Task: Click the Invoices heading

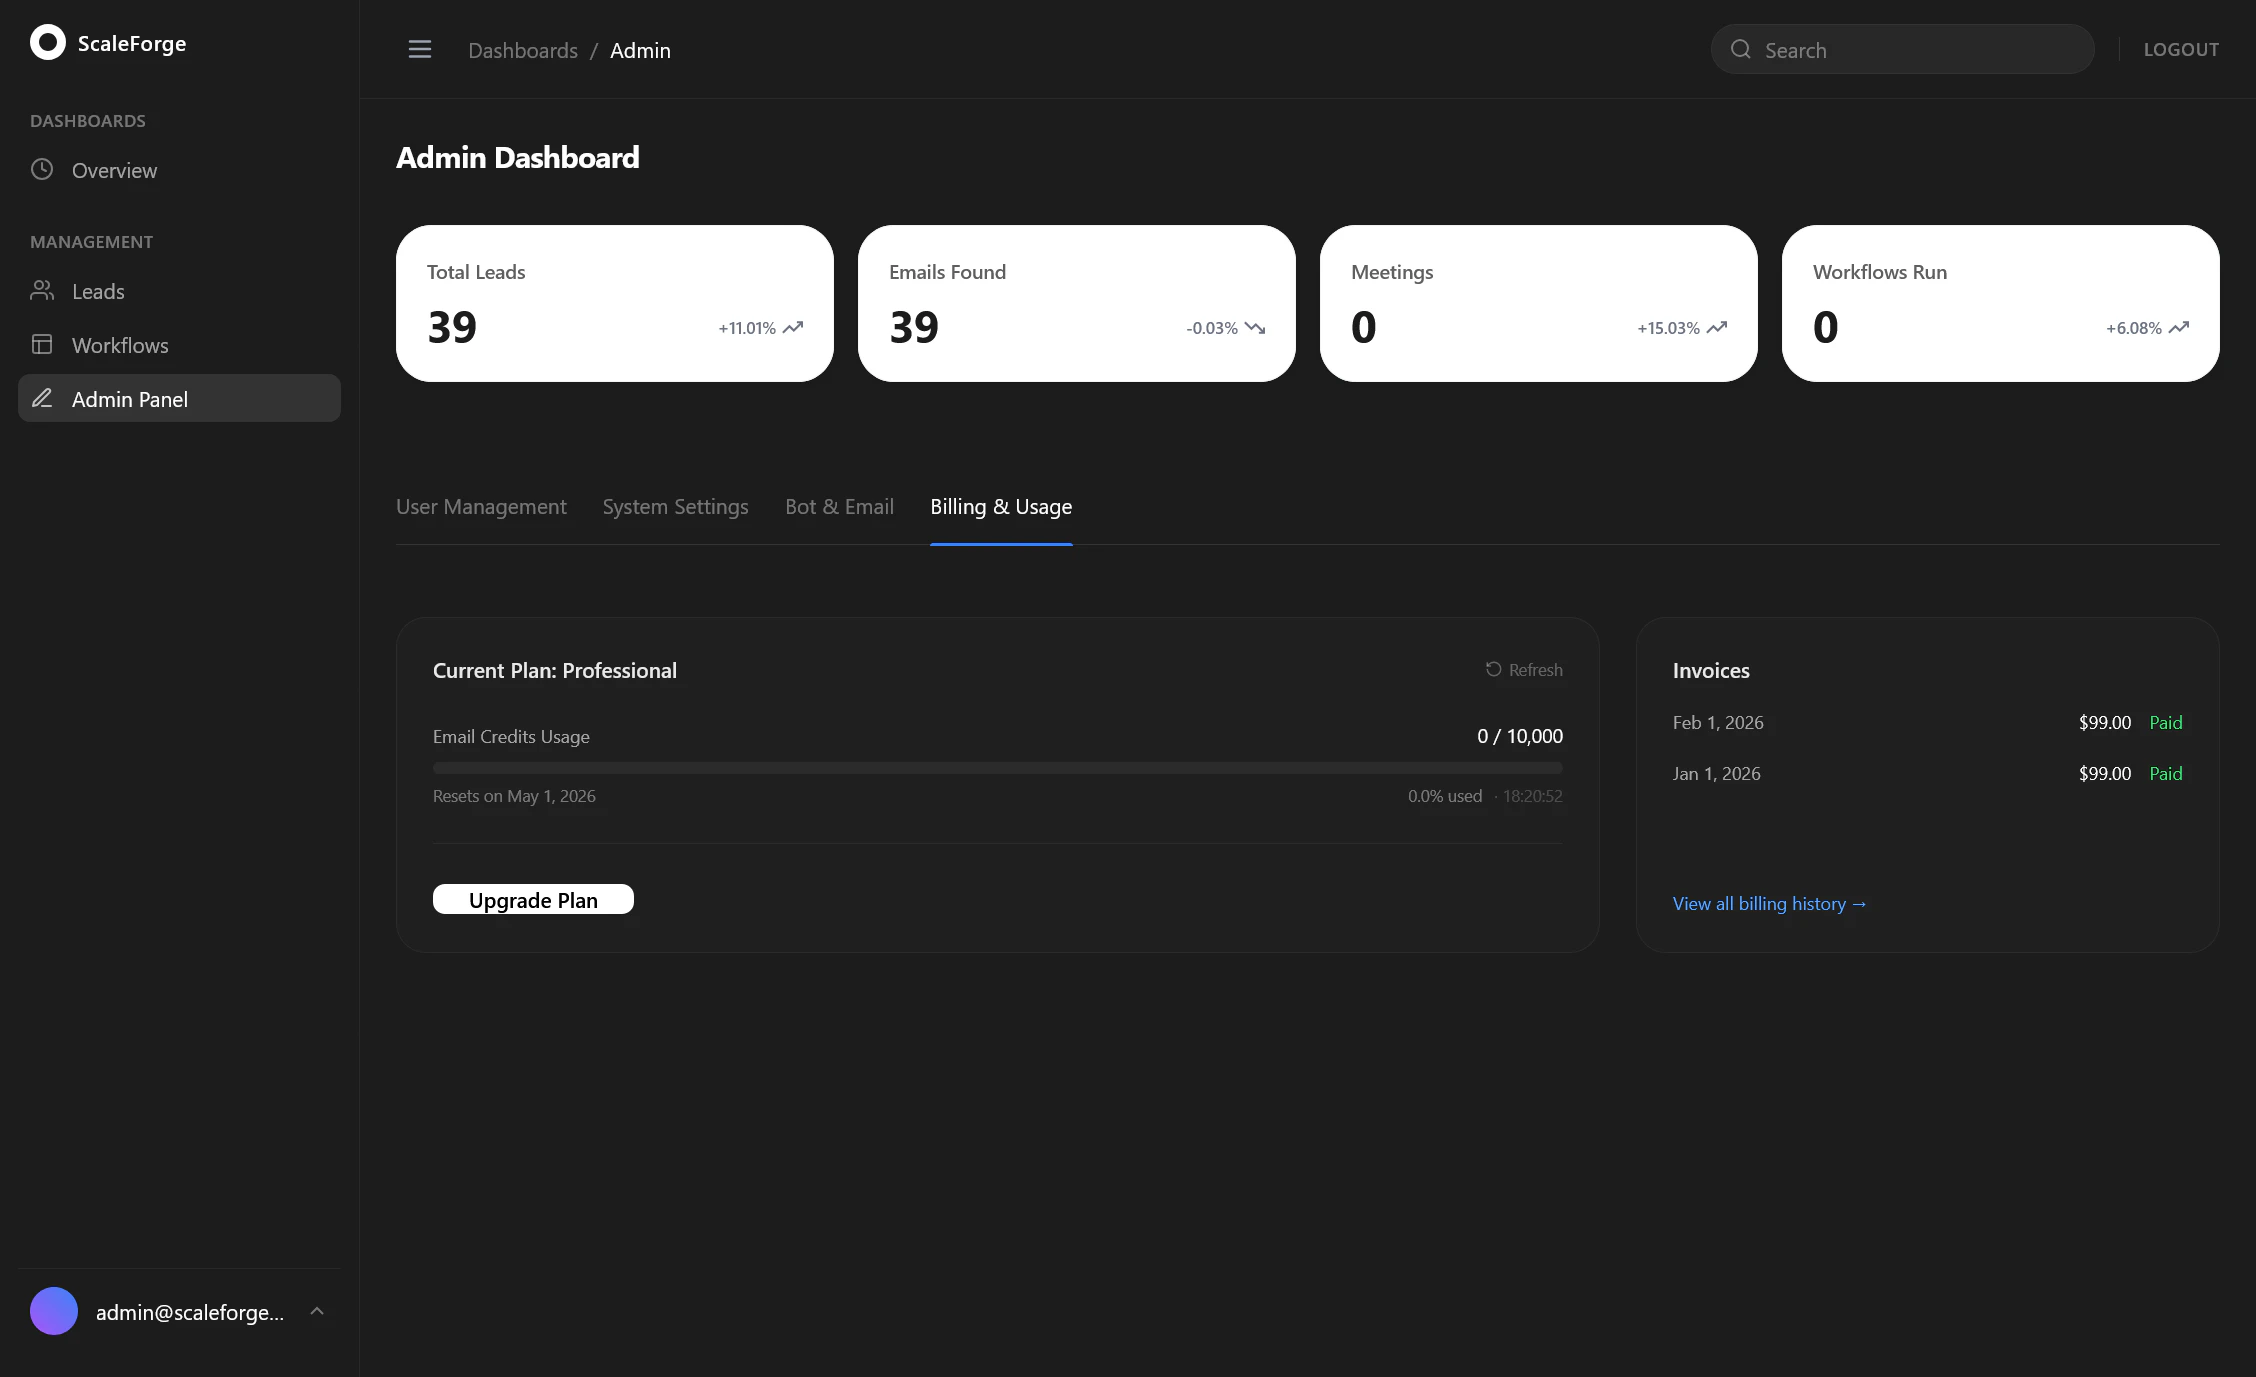Action: (1711, 671)
